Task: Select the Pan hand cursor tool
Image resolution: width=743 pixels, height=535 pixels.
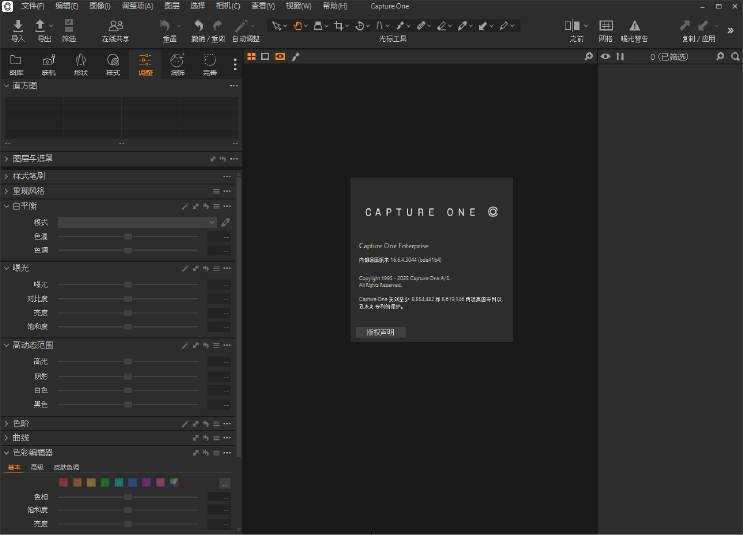Action: 297,25
